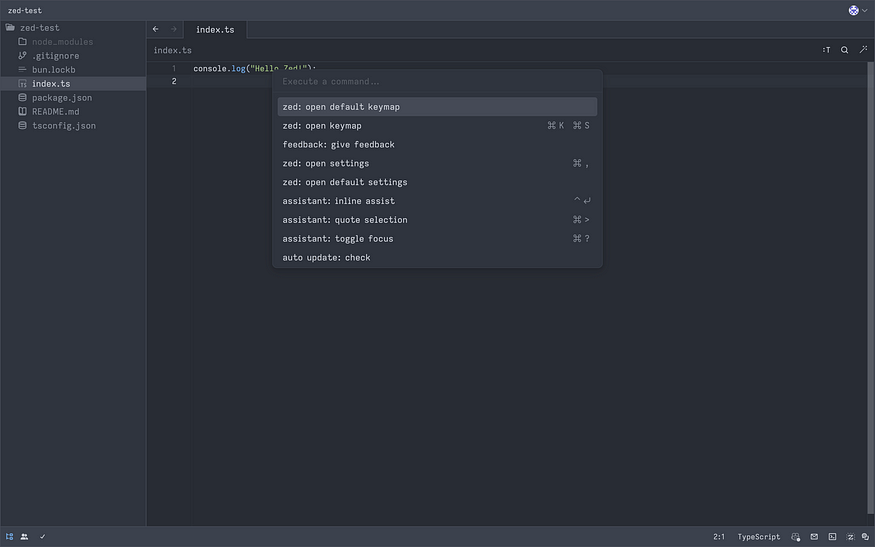Click line number 2 in gutter

point(174,81)
